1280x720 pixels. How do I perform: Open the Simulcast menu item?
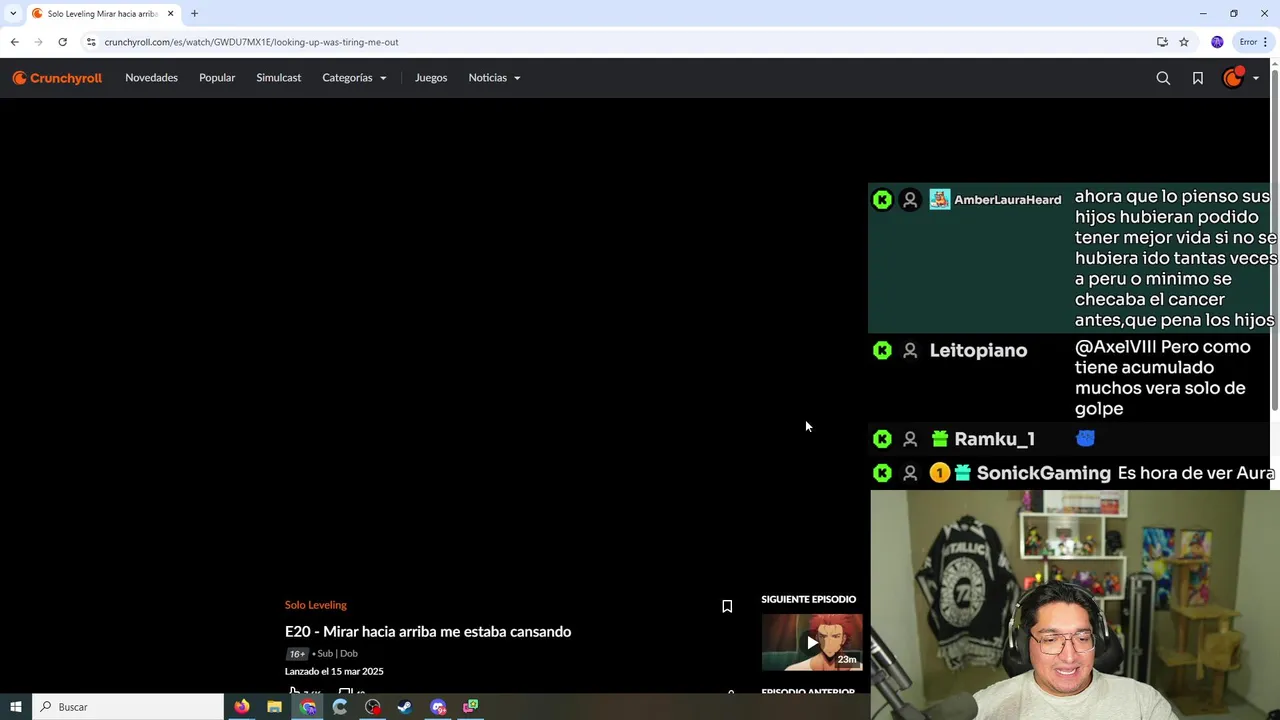[278, 78]
